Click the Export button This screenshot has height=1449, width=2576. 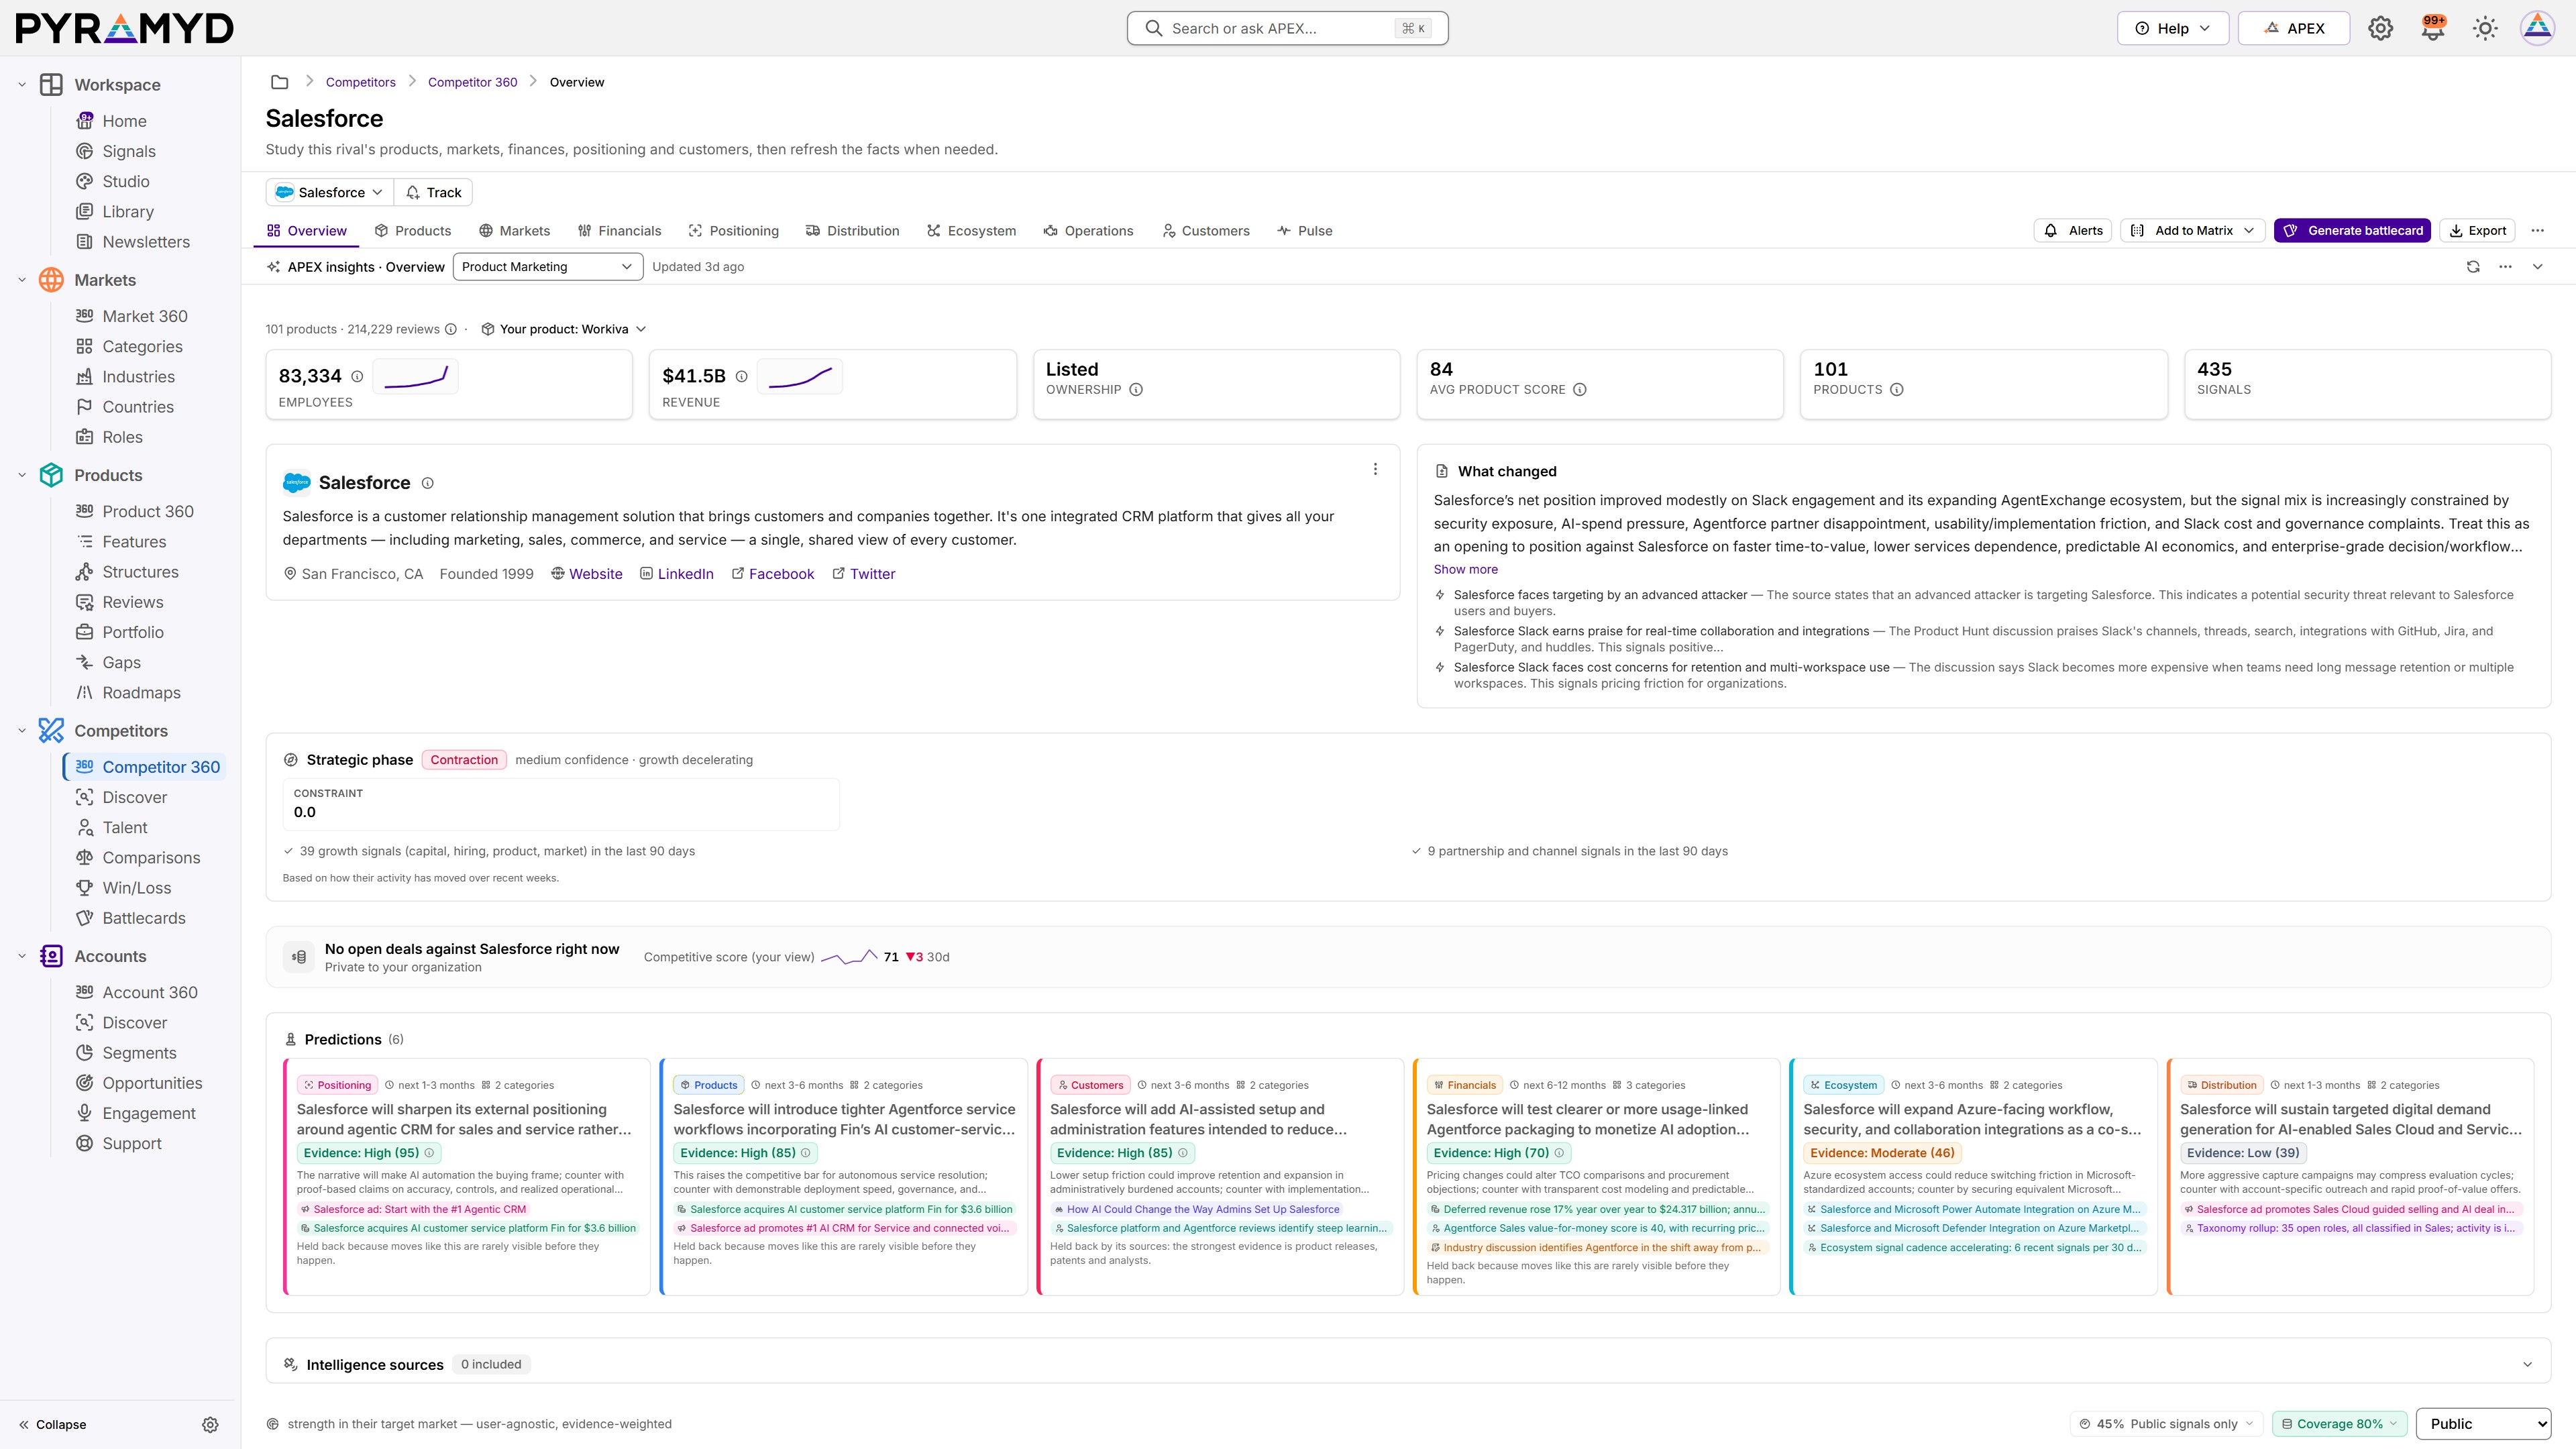pos(2477,231)
